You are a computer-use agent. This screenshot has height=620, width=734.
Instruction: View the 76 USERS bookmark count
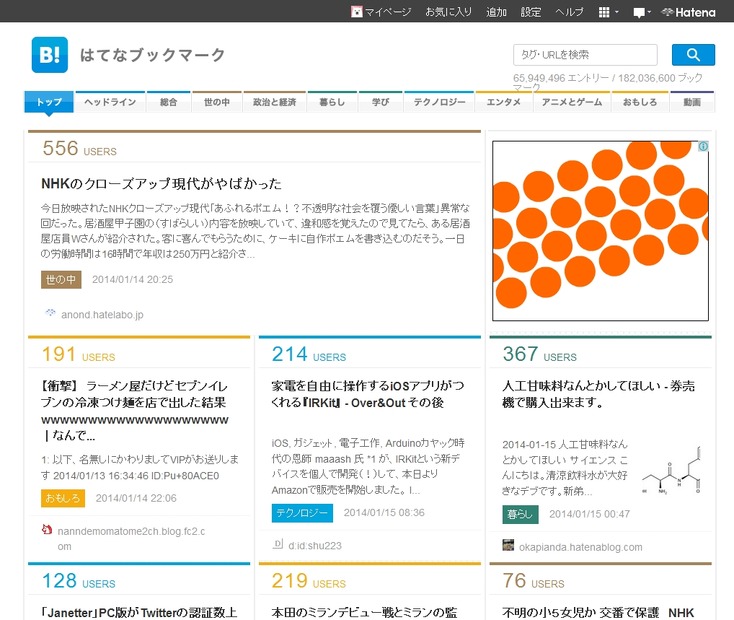[x=534, y=581]
